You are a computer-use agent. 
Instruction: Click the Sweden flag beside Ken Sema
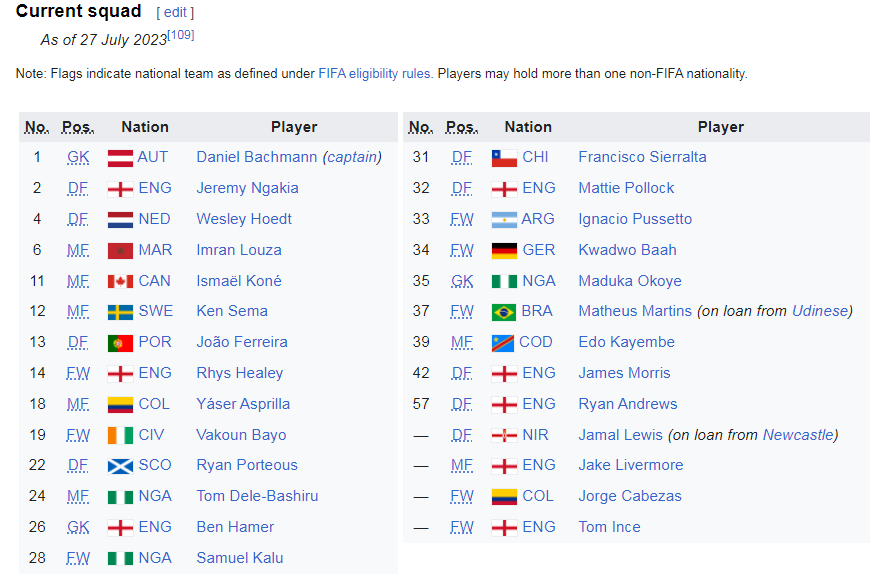pos(120,312)
